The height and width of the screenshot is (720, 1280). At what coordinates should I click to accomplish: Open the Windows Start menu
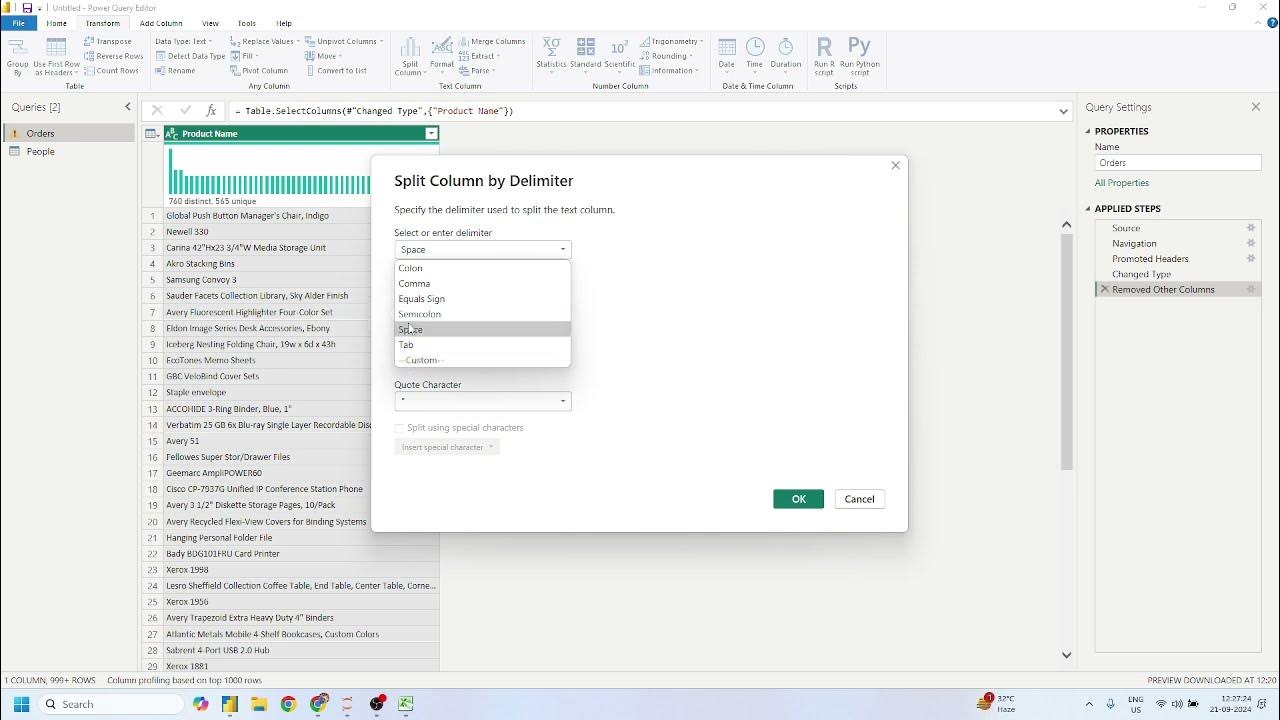(21, 704)
